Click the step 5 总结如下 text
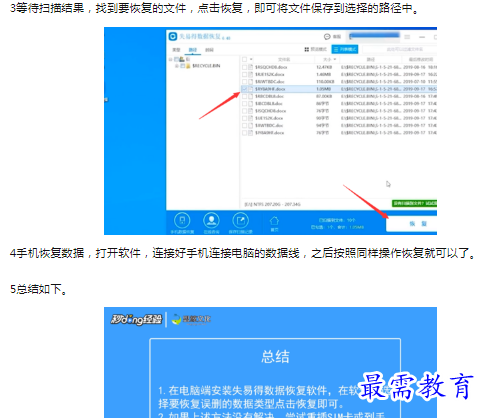Viewport: 482px width, 418px height. pyautogui.click(x=39, y=289)
